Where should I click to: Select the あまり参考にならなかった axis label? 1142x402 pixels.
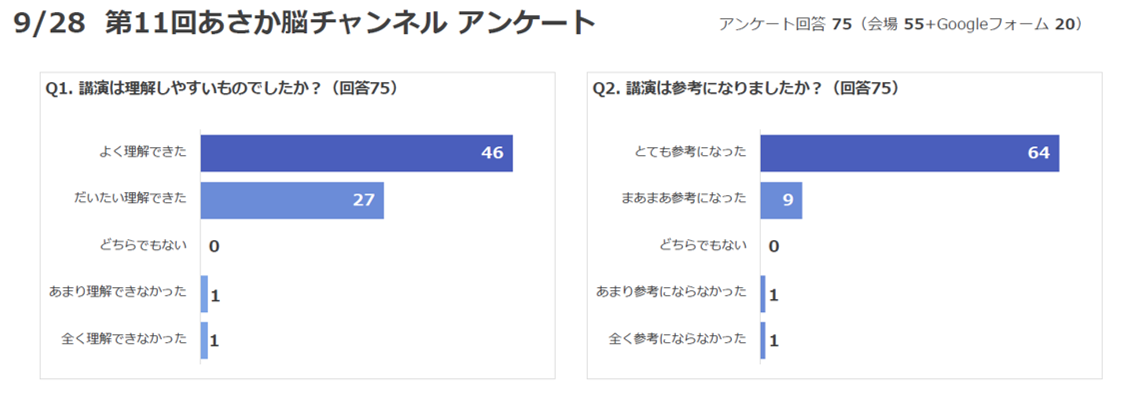(671, 292)
